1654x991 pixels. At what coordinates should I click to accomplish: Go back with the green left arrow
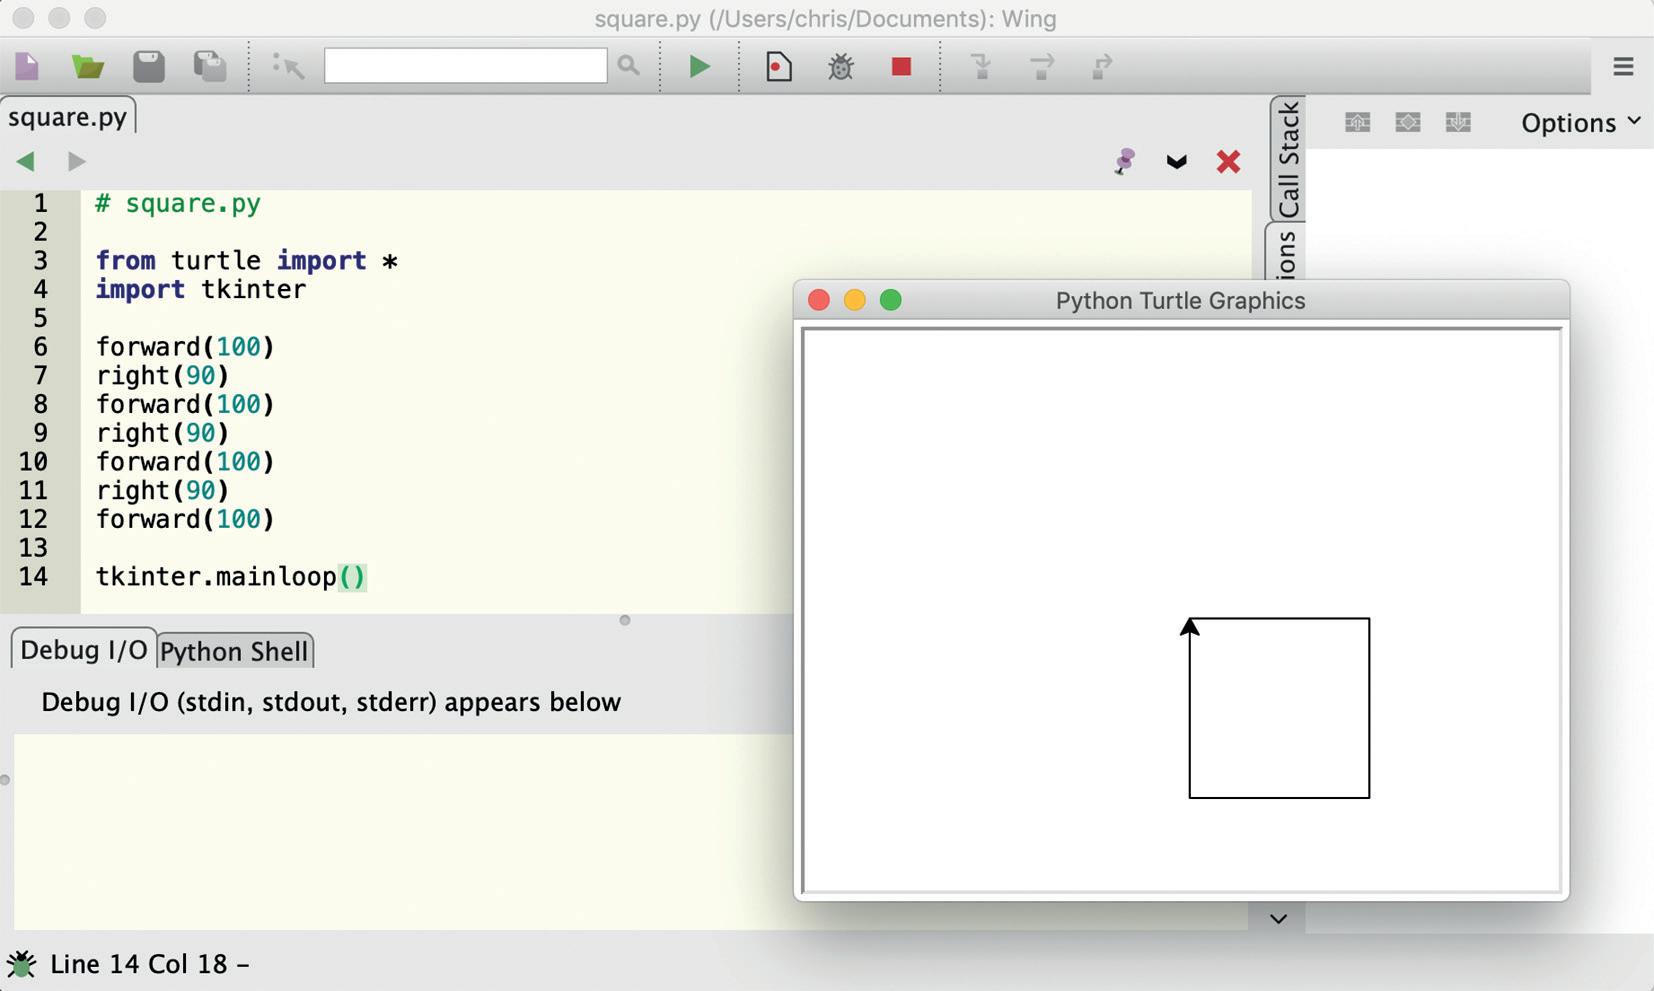(26, 161)
